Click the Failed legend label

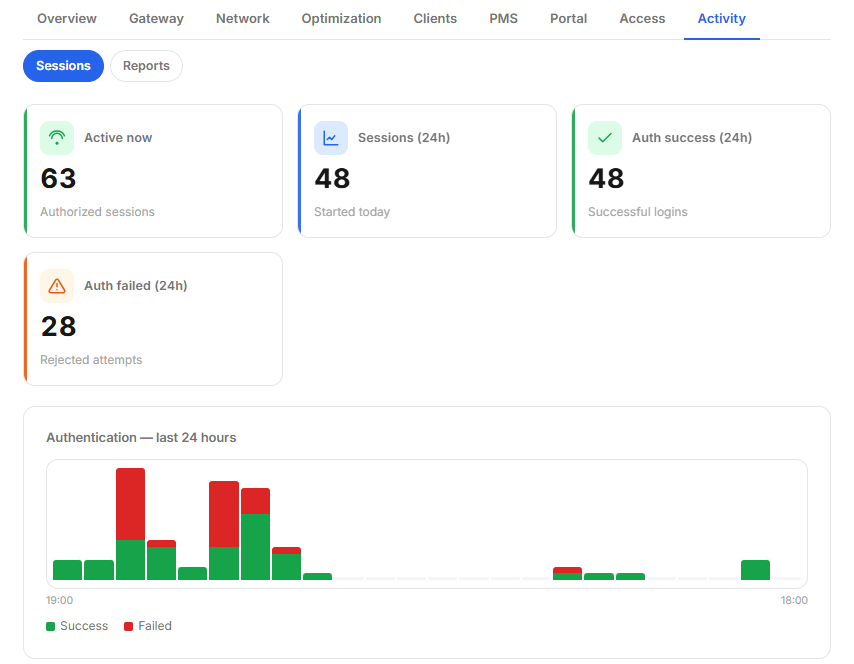[155, 626]
